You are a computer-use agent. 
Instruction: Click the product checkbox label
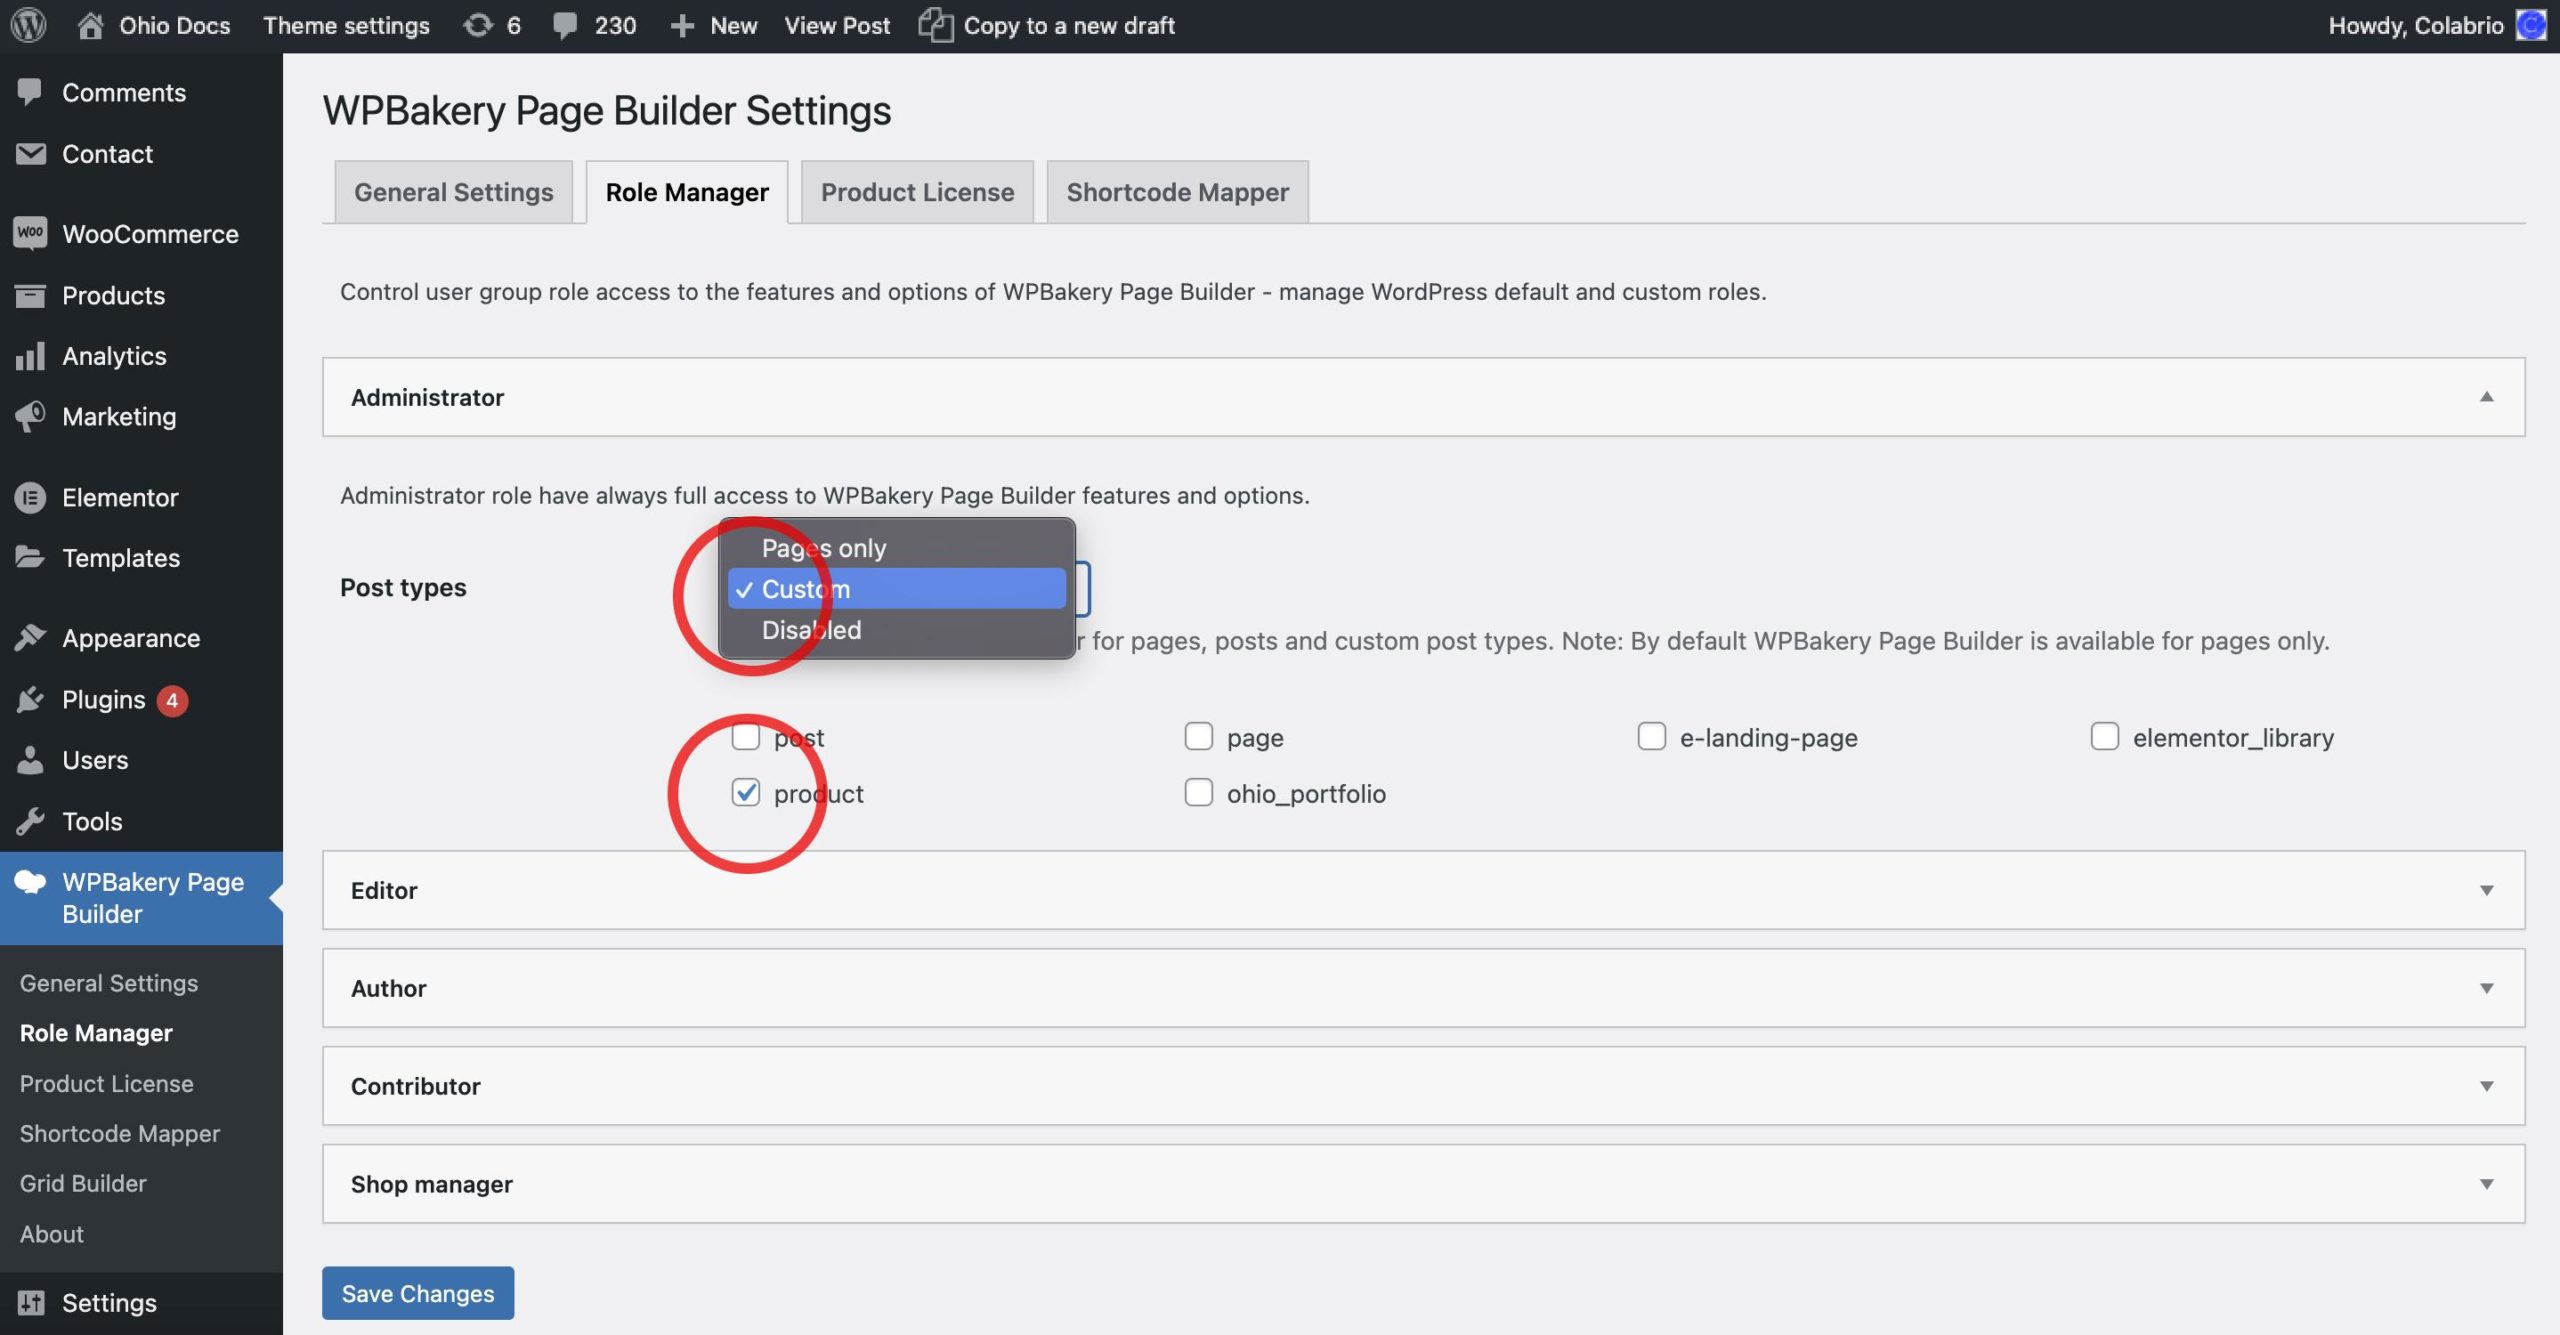pos(819,793)
